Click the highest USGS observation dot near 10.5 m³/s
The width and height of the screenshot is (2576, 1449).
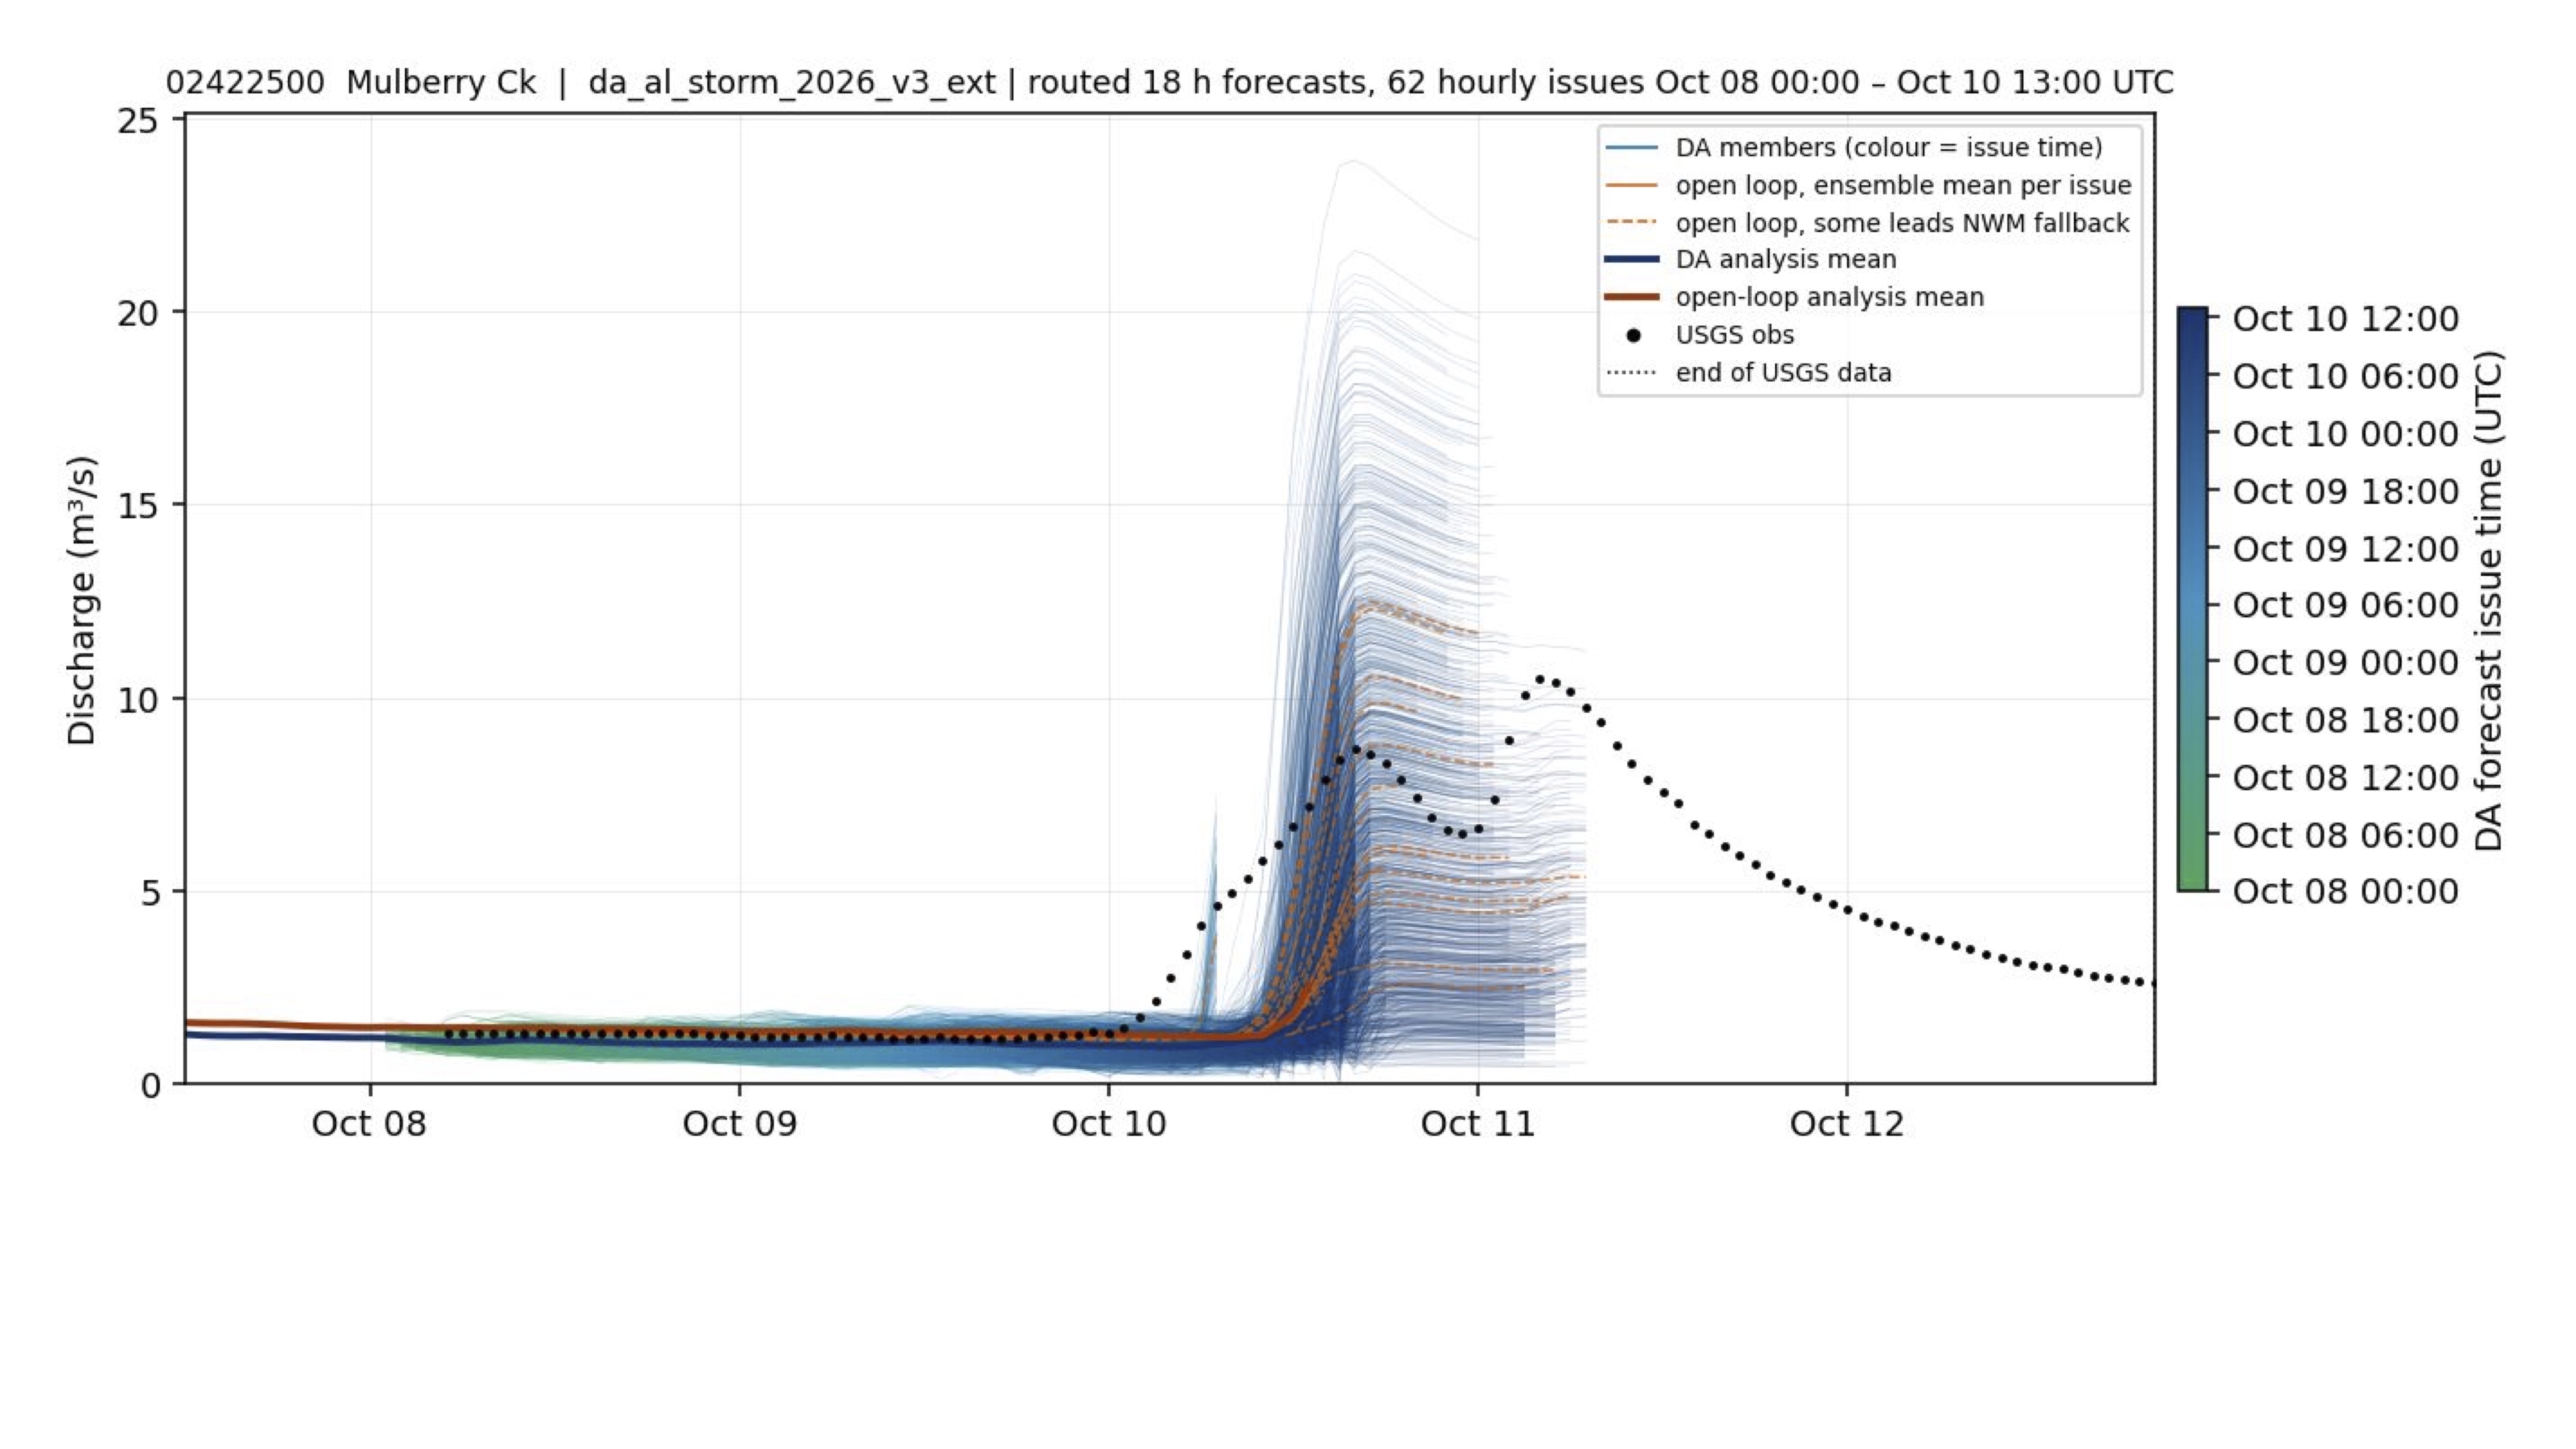click(x=1540, y=679)
